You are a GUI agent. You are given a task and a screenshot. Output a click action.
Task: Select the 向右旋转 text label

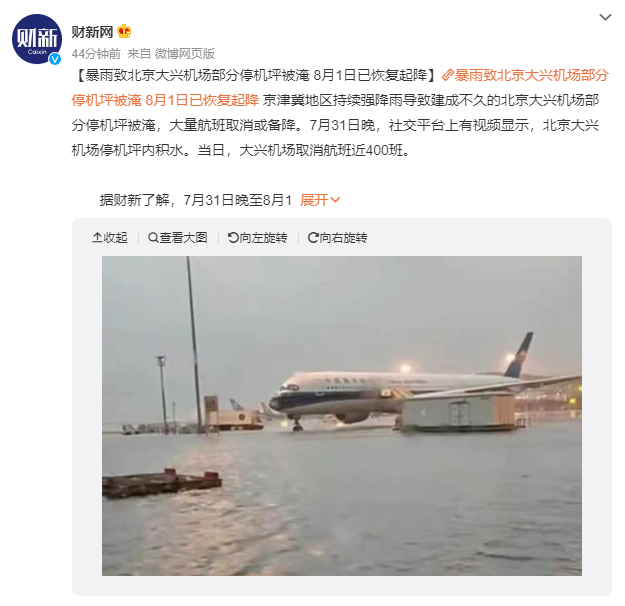pos(343,238)
